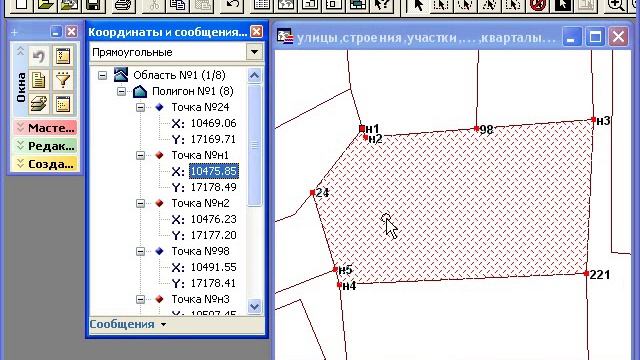640x360 pixels.
Task: Select the Точка №98 tree row
Action: point(200,251)
